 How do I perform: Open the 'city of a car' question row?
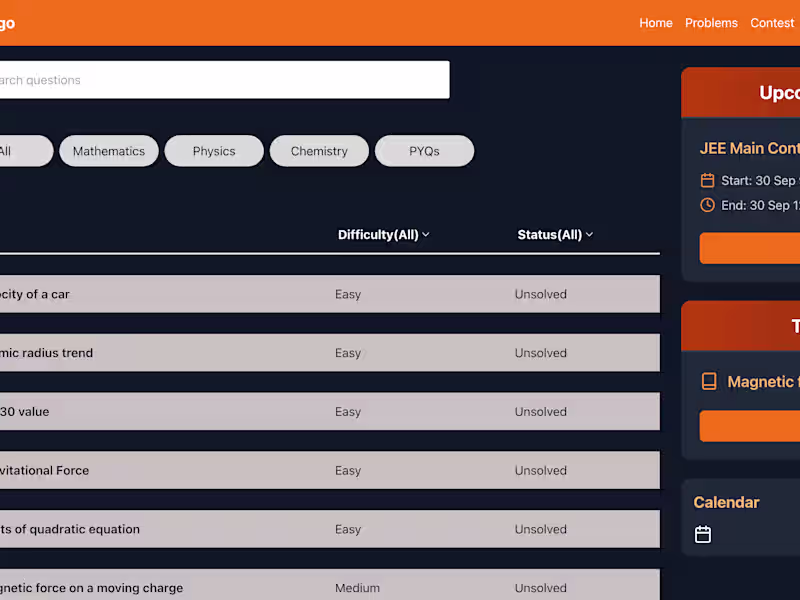click(330, 294)
